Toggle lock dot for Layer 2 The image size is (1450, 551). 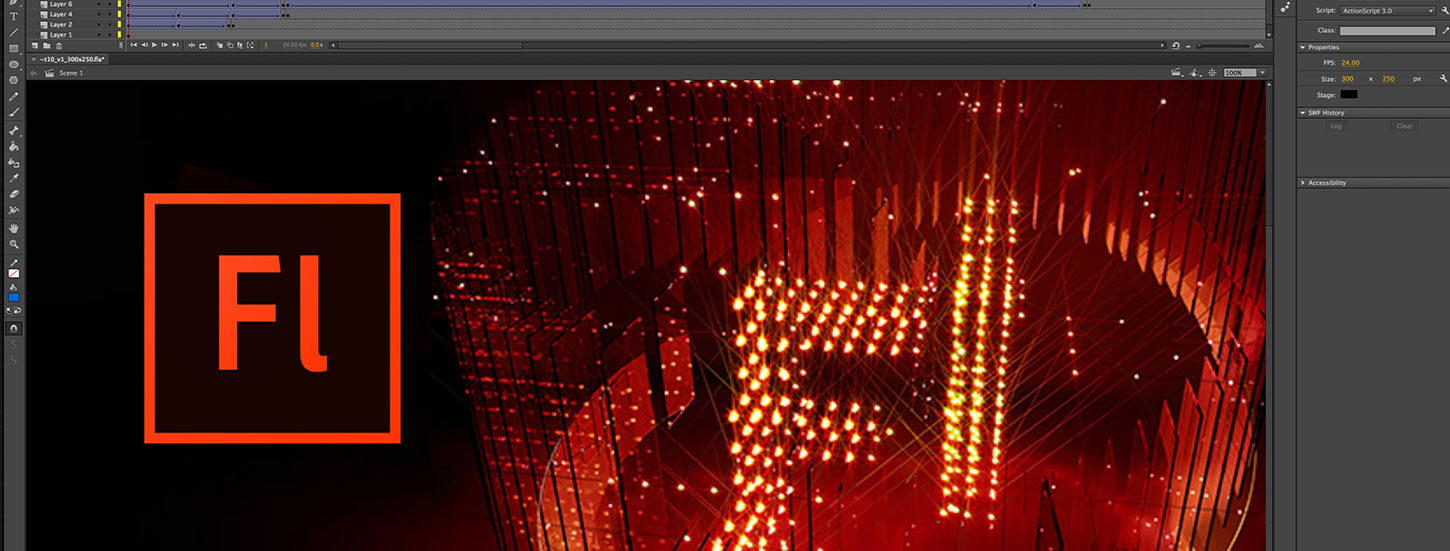pos(110,24)
